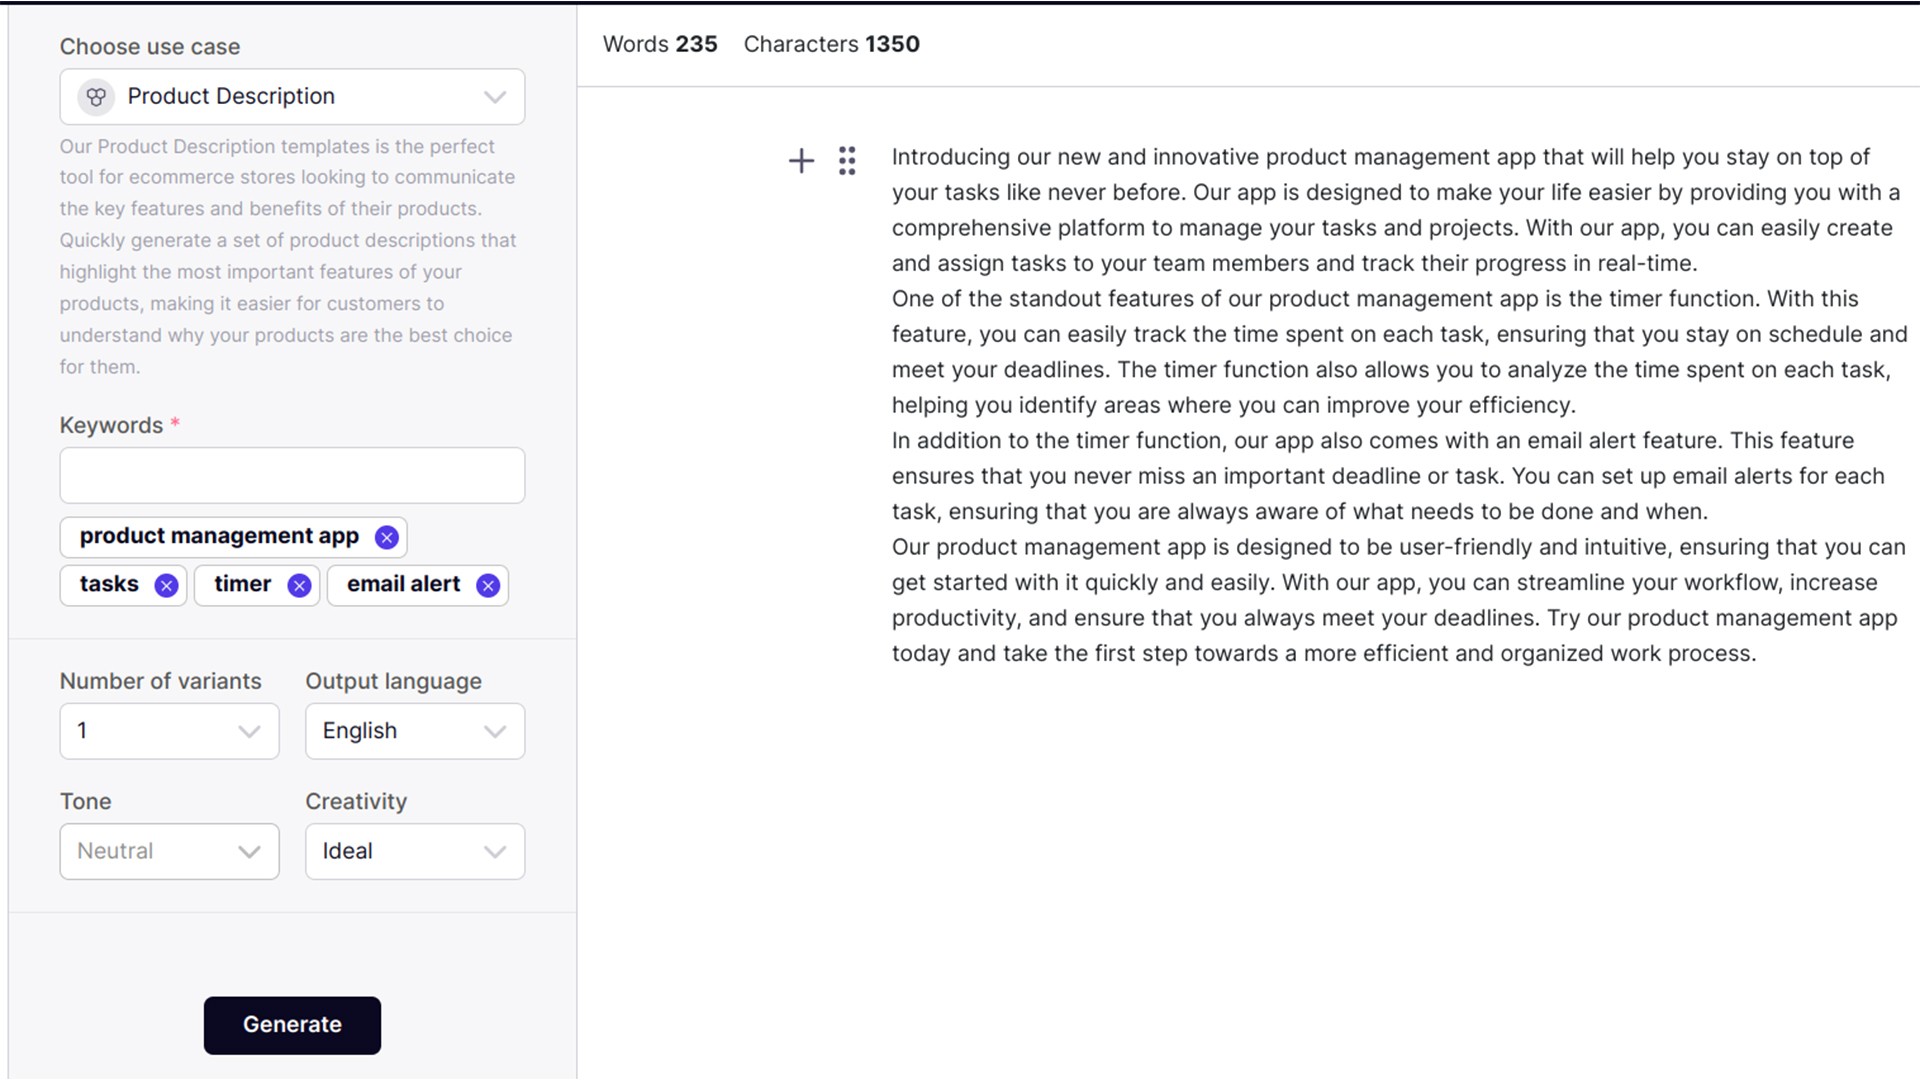Remove the 'tasks' keyword tag
Viewport: 1920px width, 1080px height.
pyautogui.click(x=166, y=586)
